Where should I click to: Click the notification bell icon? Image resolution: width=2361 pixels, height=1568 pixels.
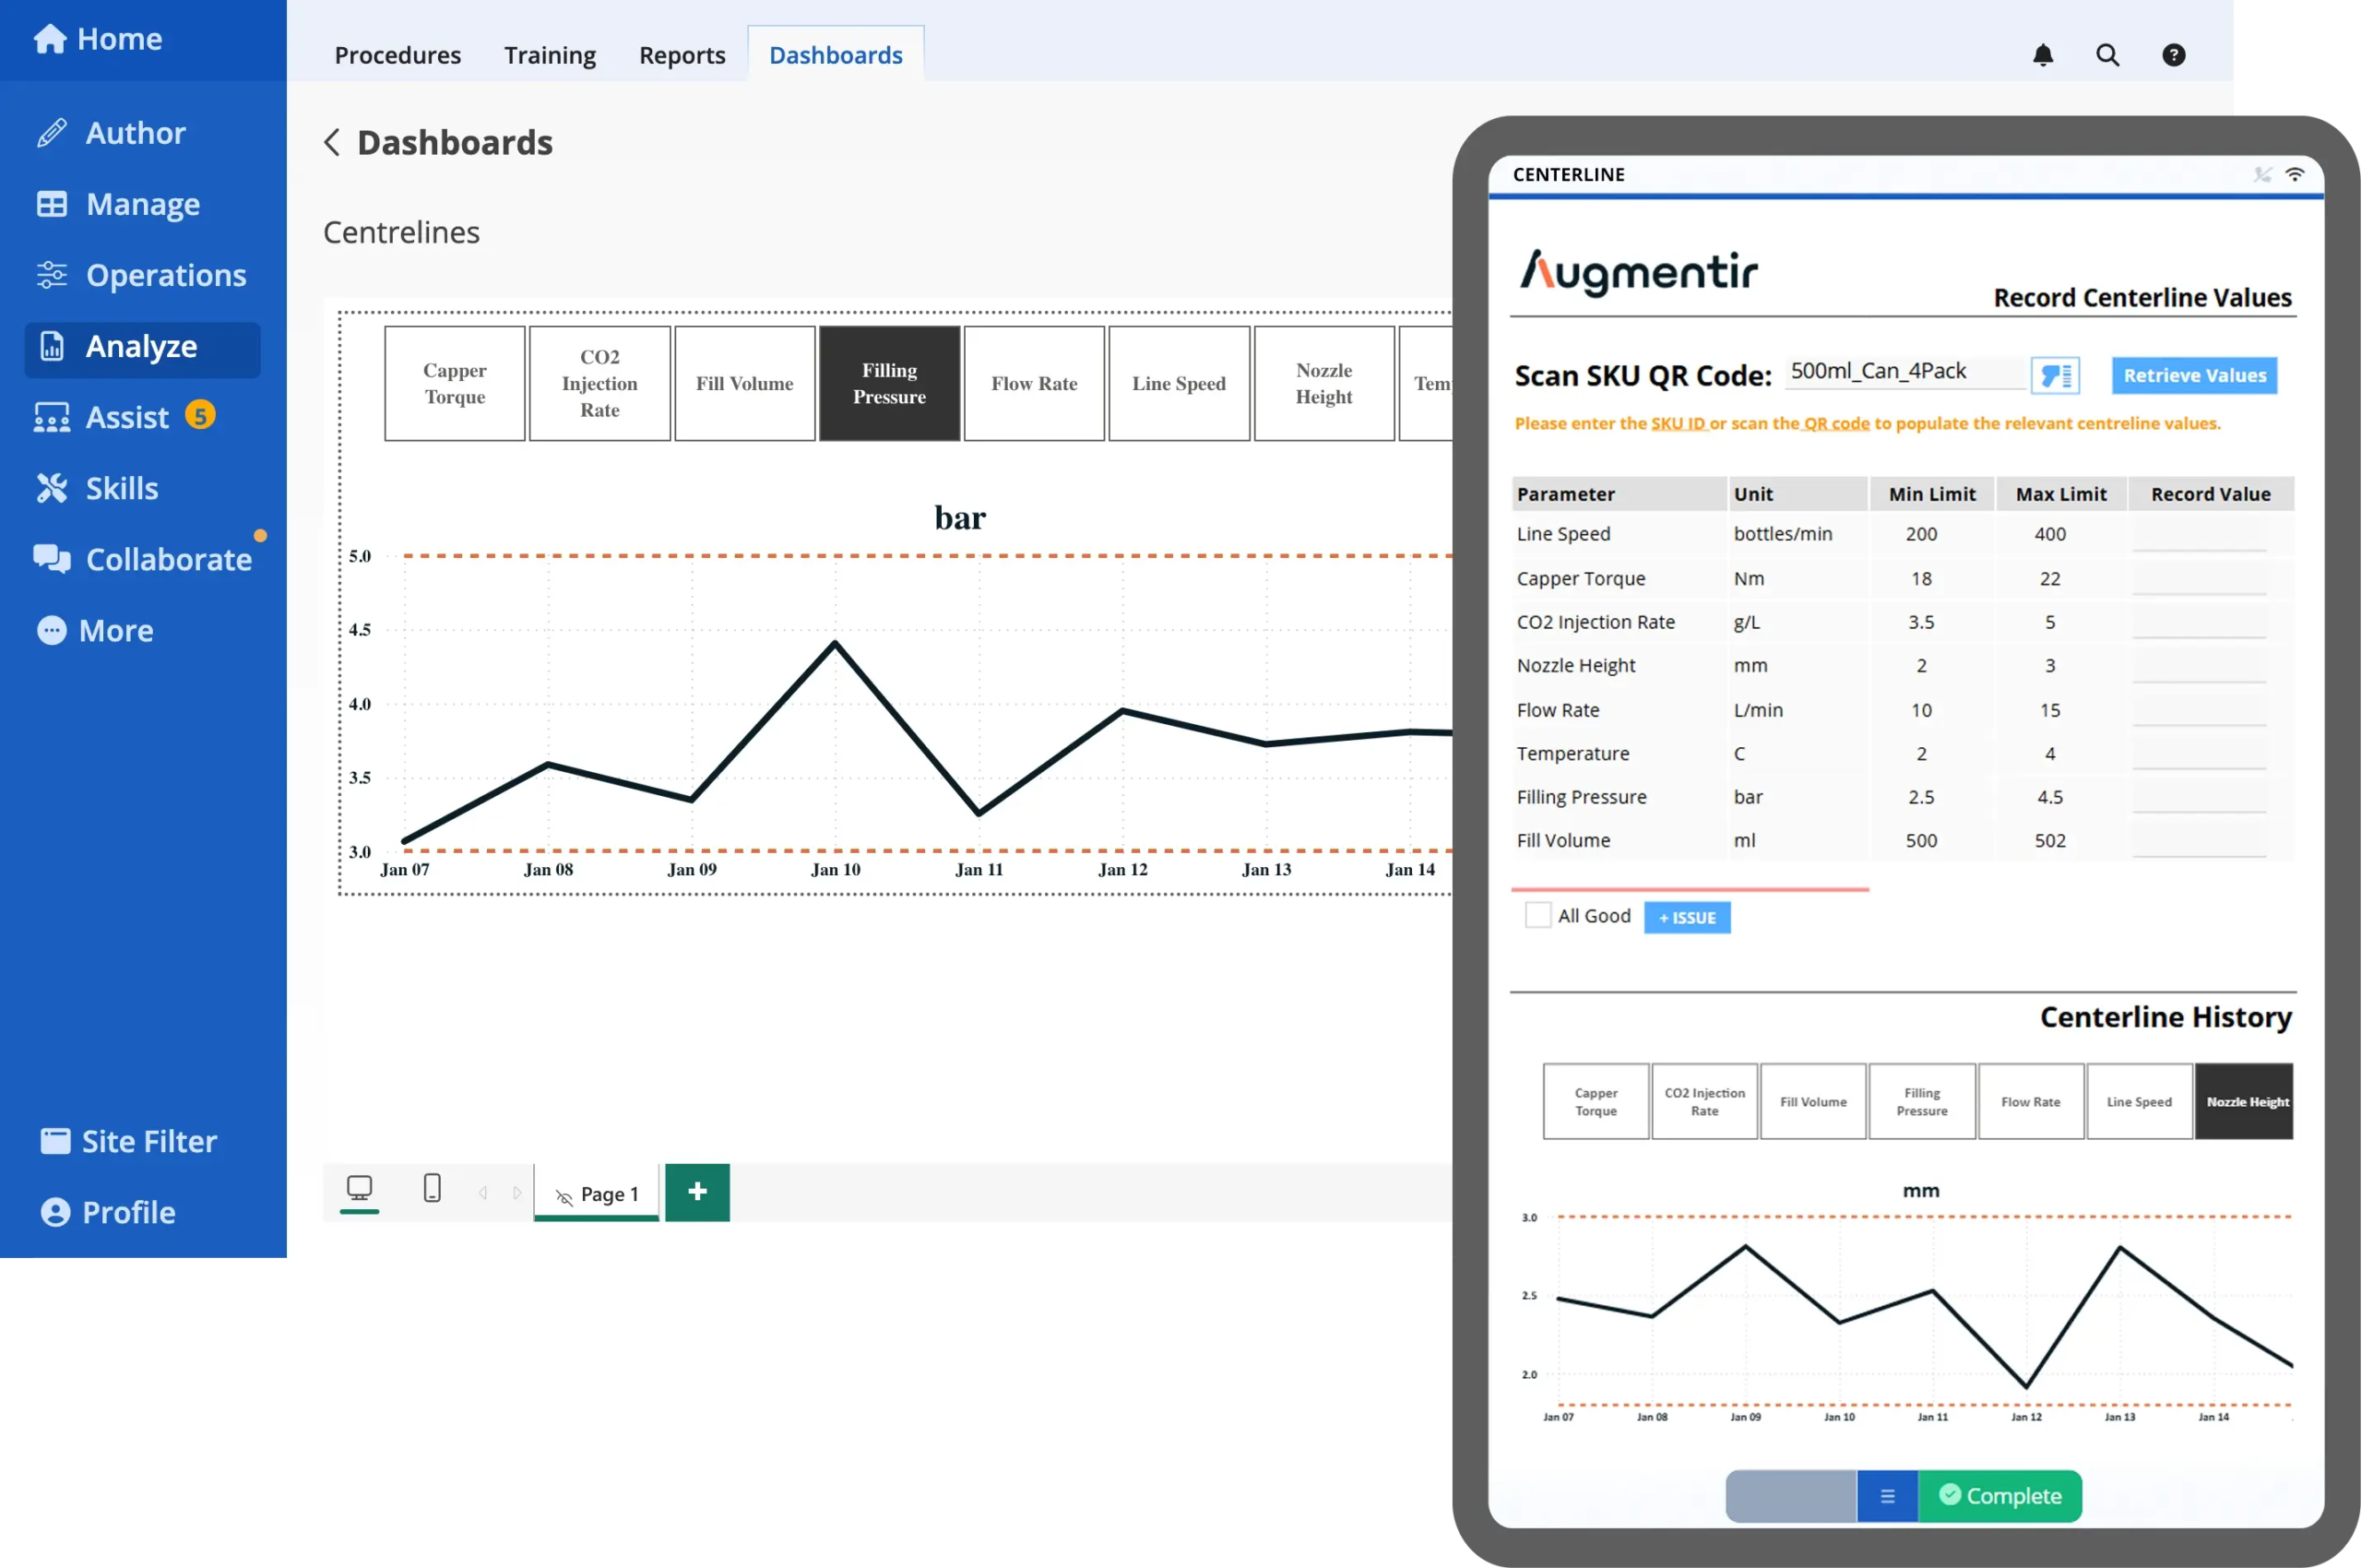click(x=2041, y=54)
